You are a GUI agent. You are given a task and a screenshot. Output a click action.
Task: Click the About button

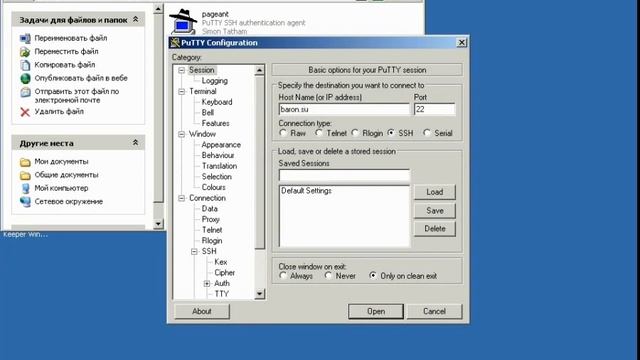click(x=202, y=311)
